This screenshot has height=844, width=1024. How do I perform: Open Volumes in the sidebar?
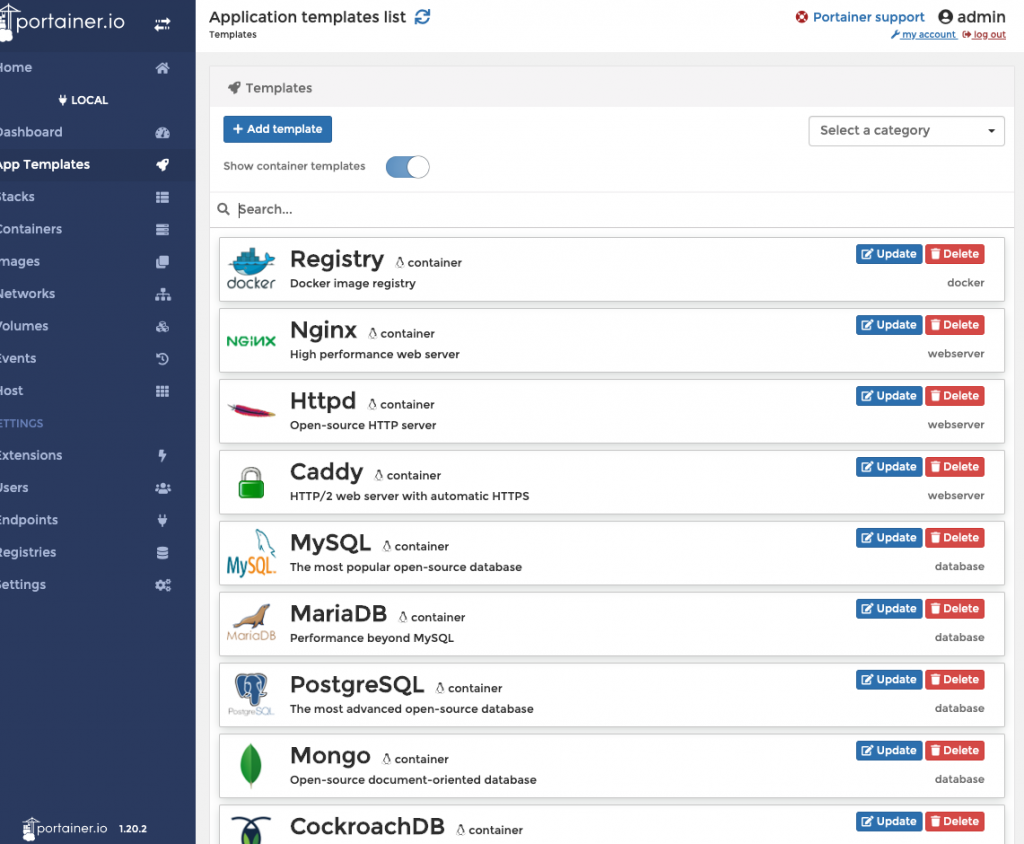point(24,326)
